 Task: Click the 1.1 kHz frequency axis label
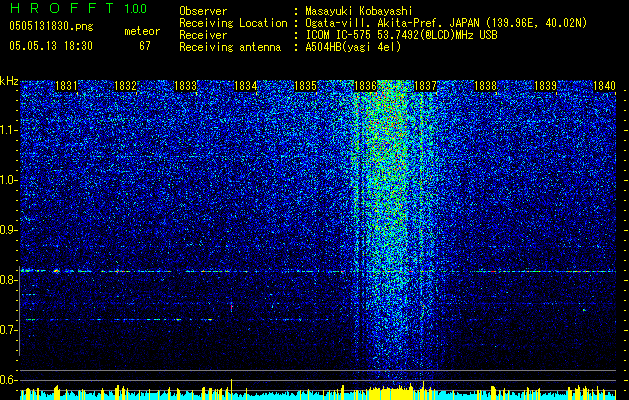click(9, 130)
